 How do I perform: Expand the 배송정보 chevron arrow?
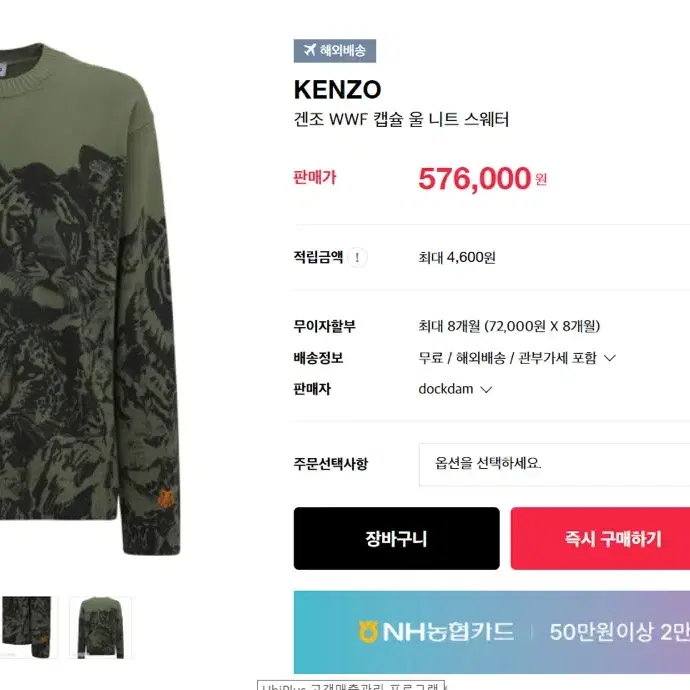tap(609, 358)
